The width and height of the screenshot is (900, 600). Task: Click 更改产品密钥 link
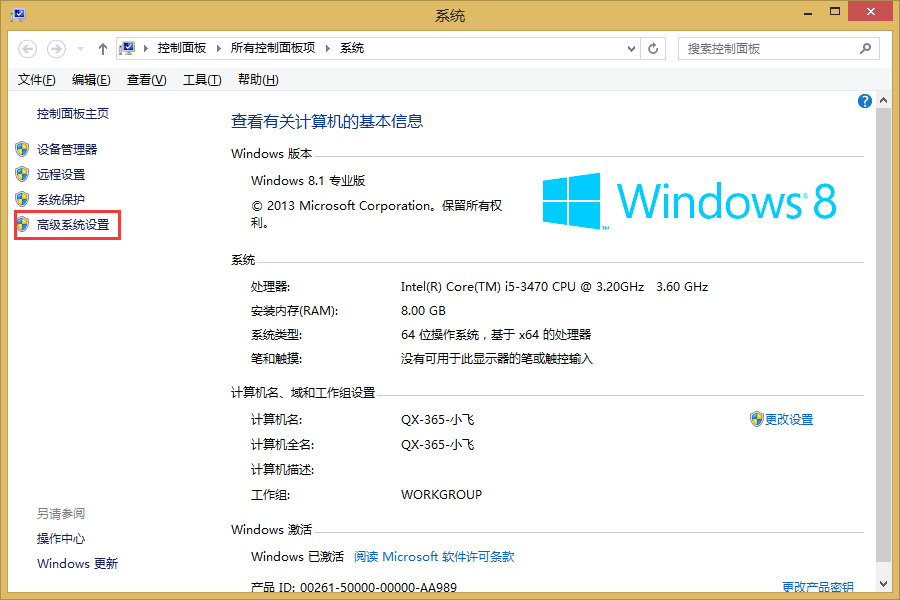tap(818, 587)
